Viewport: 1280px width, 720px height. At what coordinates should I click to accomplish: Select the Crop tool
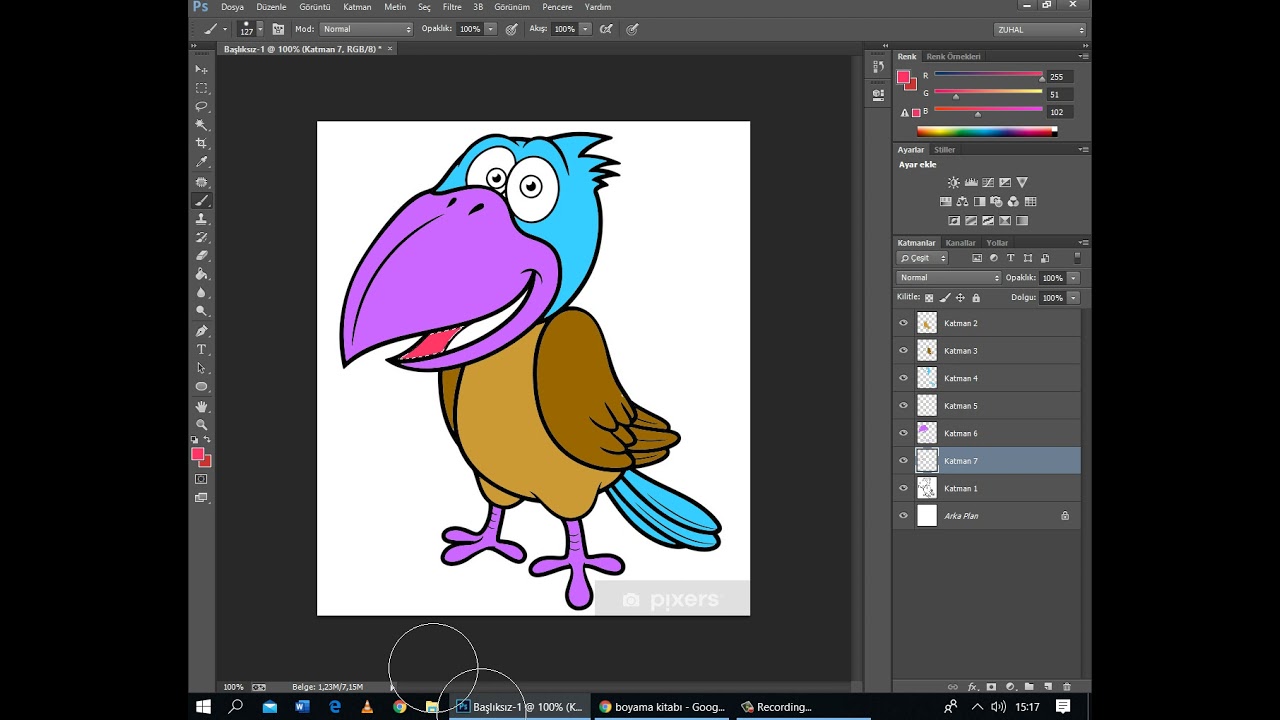[x=201, y=144]
